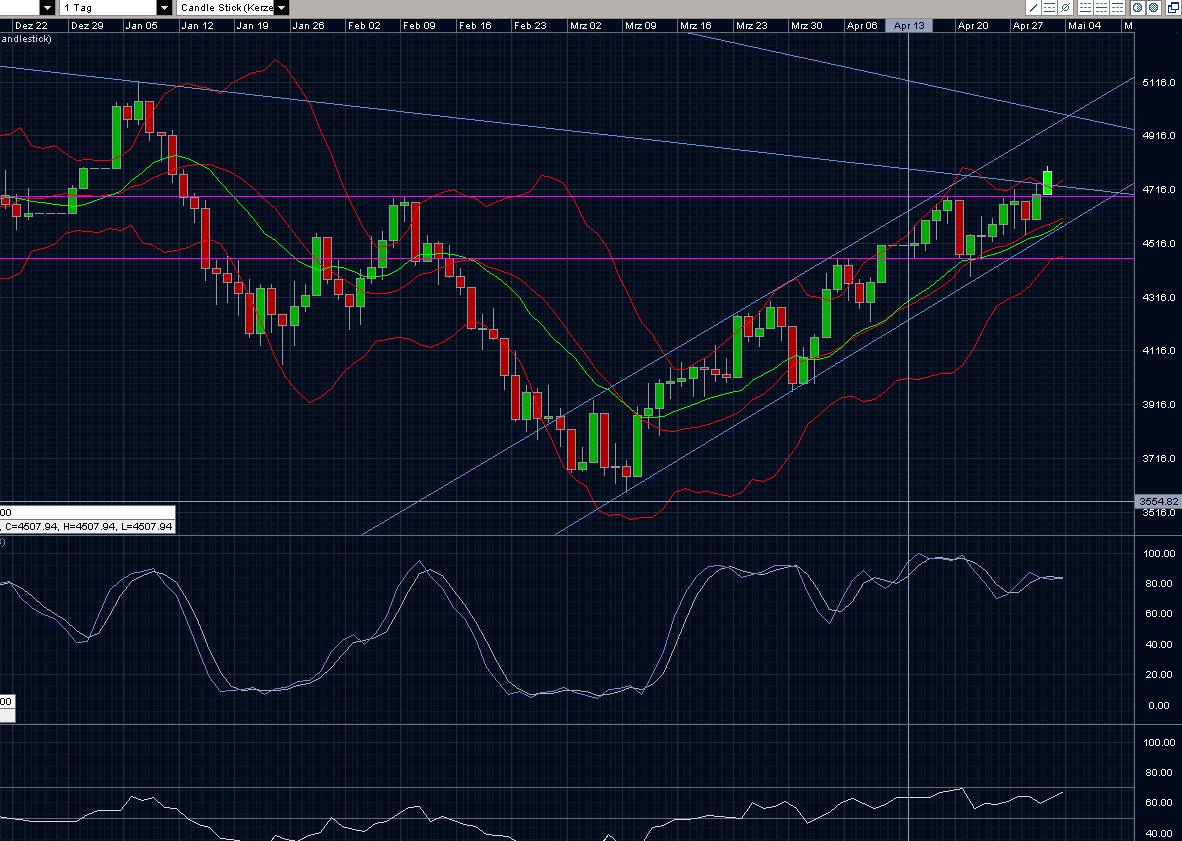Open the duplicate chart window icon
This screenshot has width=1182, height=841.
pos(1172,8)
